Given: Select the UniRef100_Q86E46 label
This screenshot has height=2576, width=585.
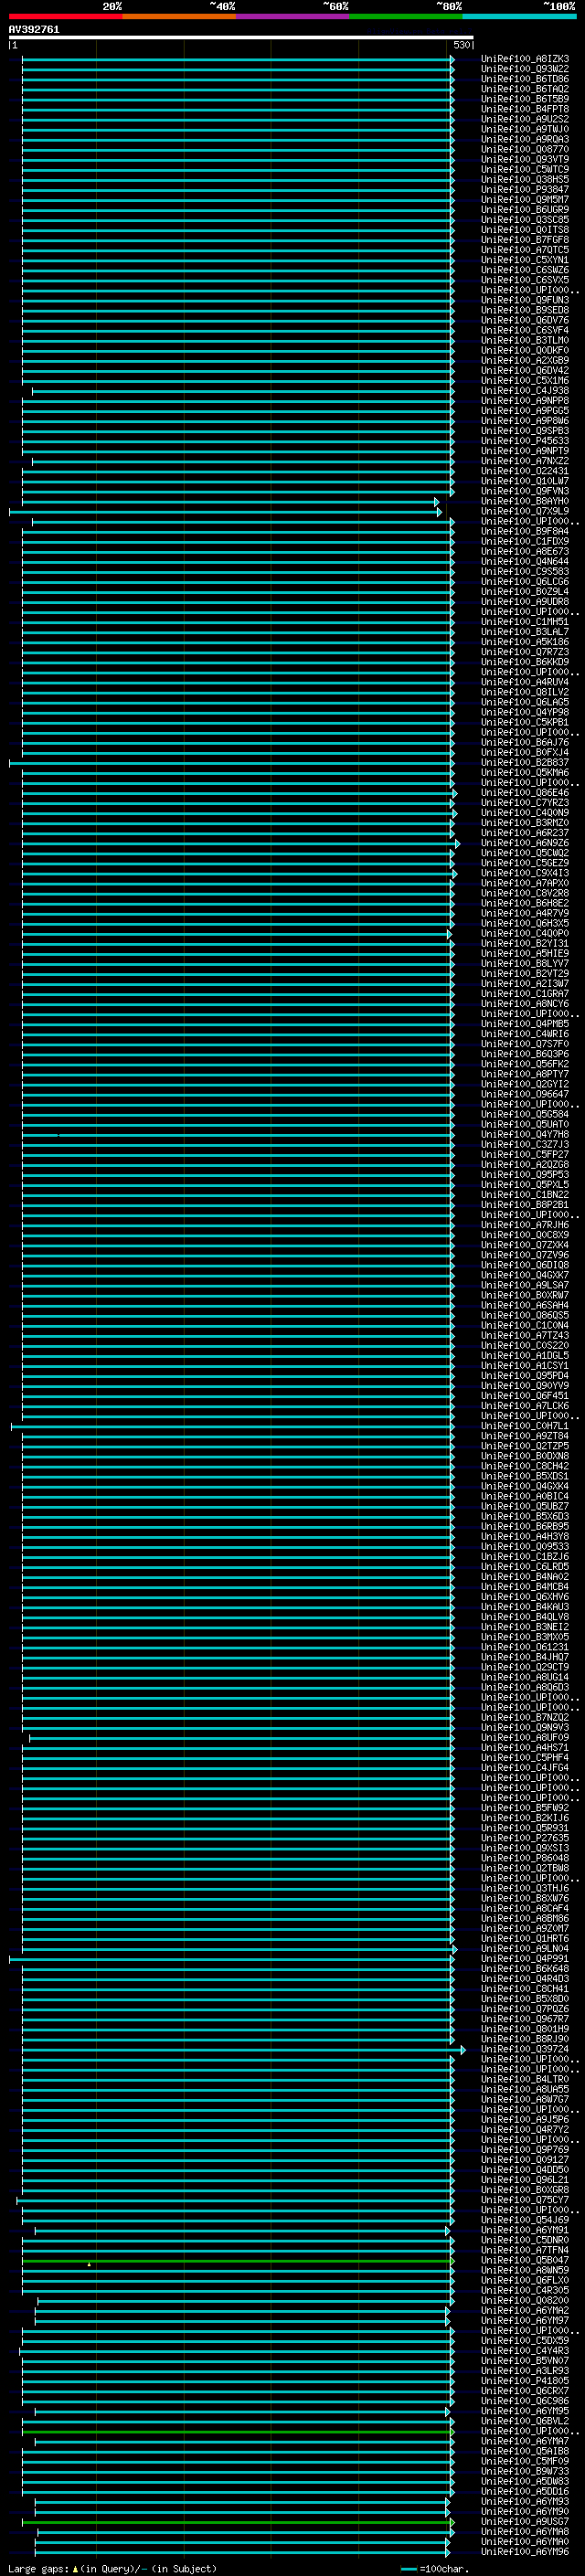Looking at the screenshot, I should [525, 792].
